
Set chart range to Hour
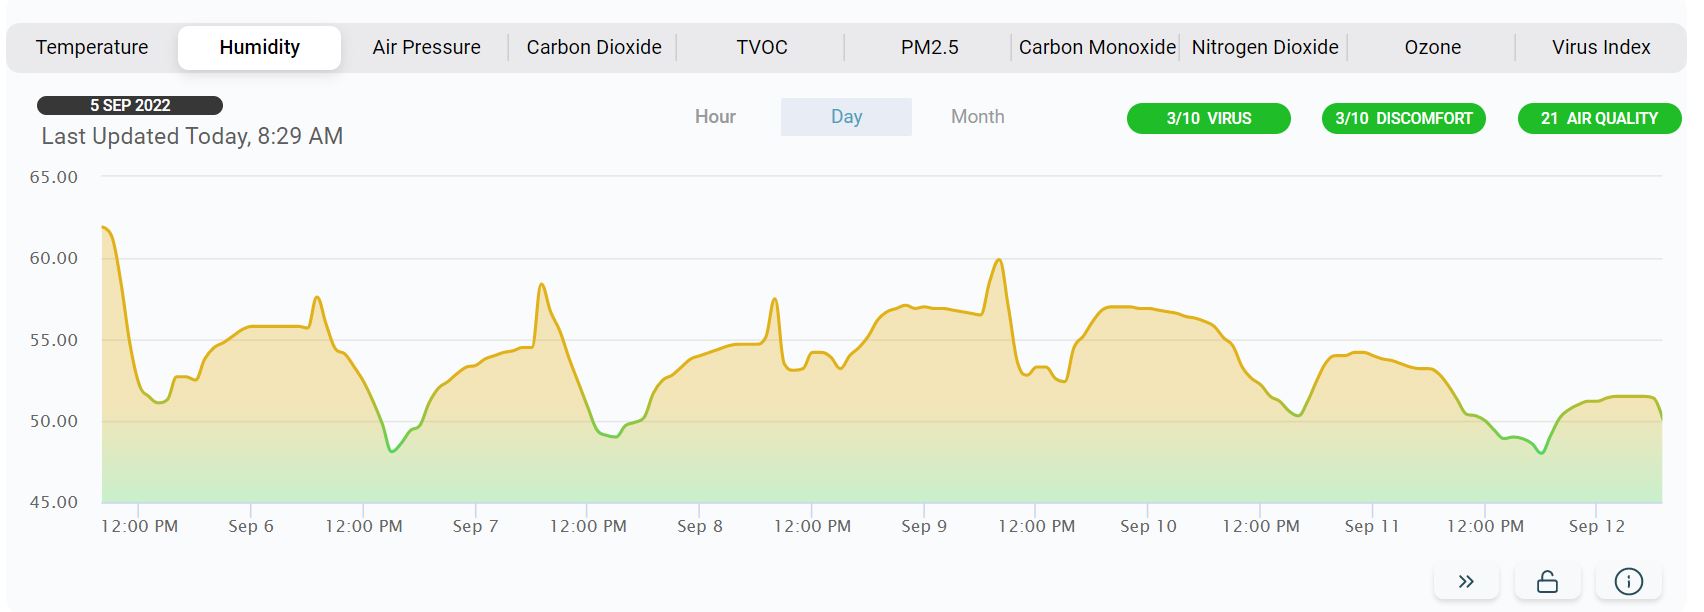(715, 117)
